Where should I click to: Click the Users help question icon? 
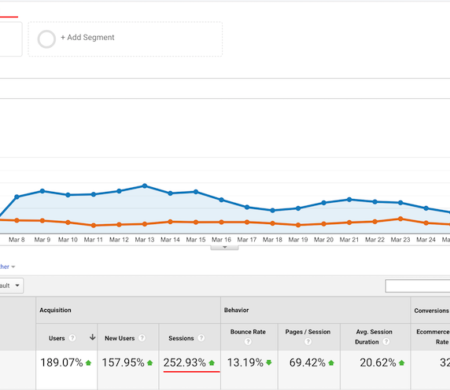tap(72, 338)
